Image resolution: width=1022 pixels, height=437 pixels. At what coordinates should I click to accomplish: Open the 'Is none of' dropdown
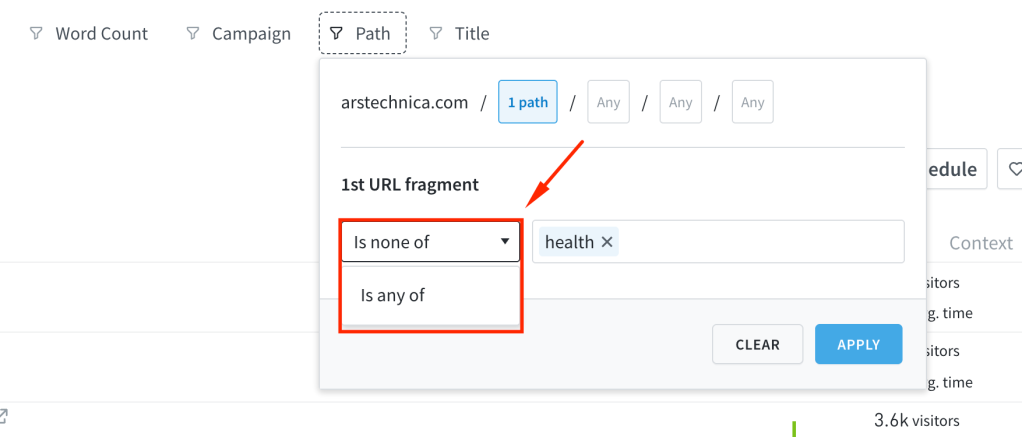[x=430, y=242]
